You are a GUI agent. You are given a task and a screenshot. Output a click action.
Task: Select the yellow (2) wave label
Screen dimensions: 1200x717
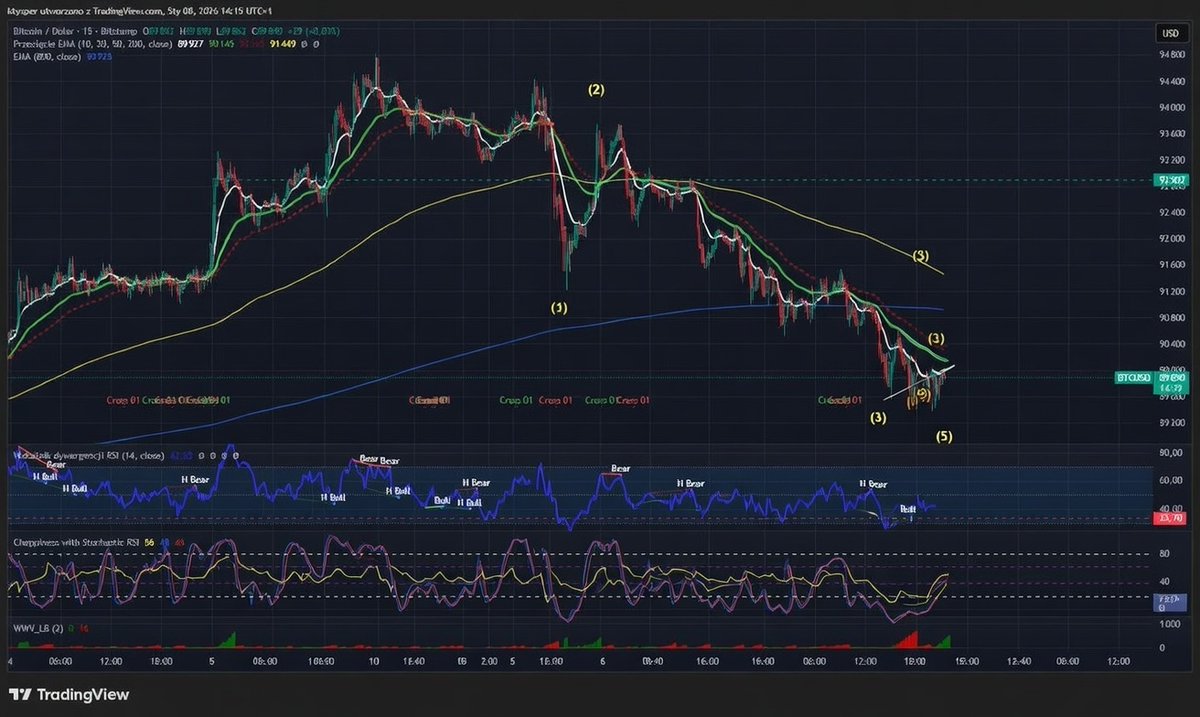tap(596, 90)
